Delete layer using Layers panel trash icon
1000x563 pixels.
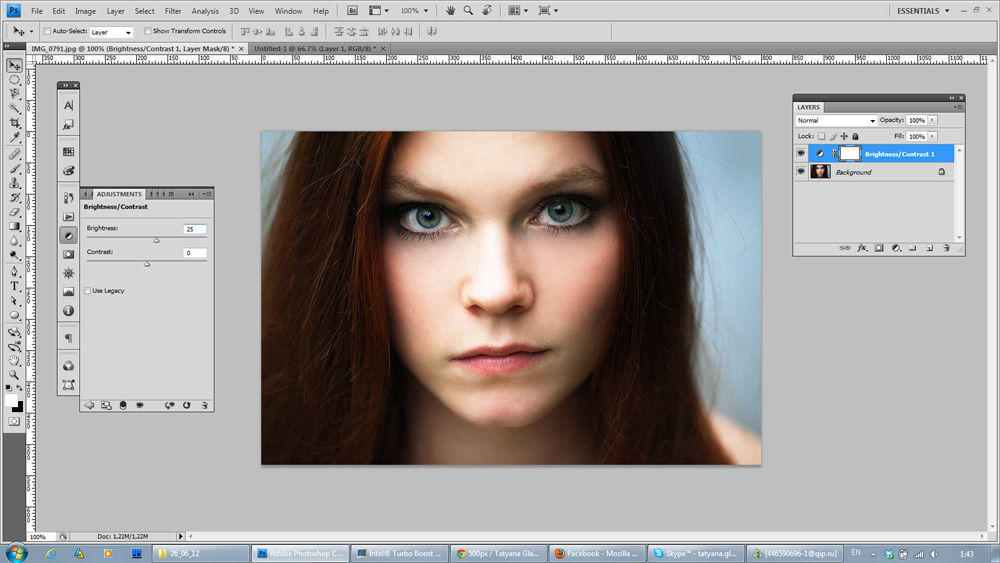pos(946,247)
